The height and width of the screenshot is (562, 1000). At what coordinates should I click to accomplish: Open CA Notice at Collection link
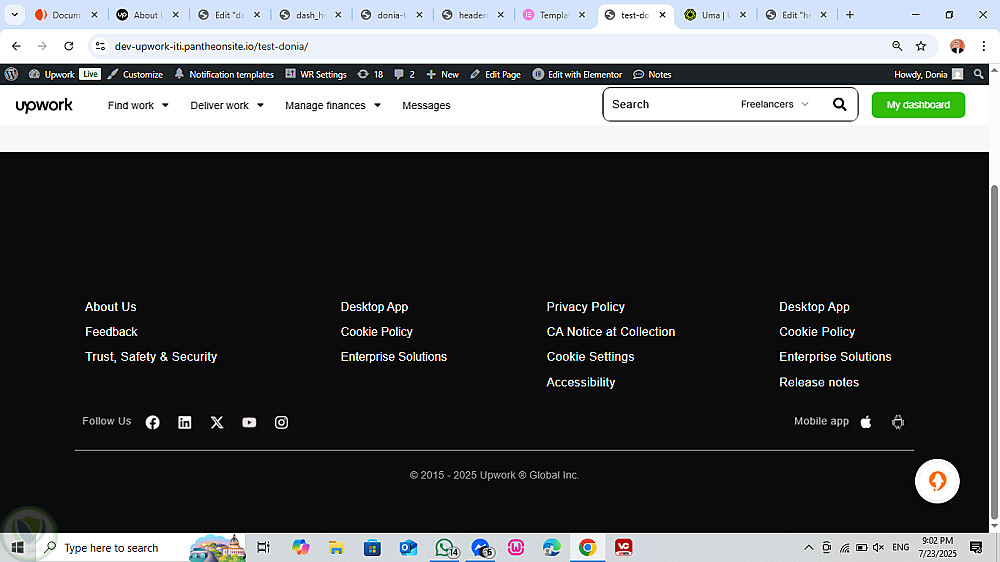click(611, 332)
